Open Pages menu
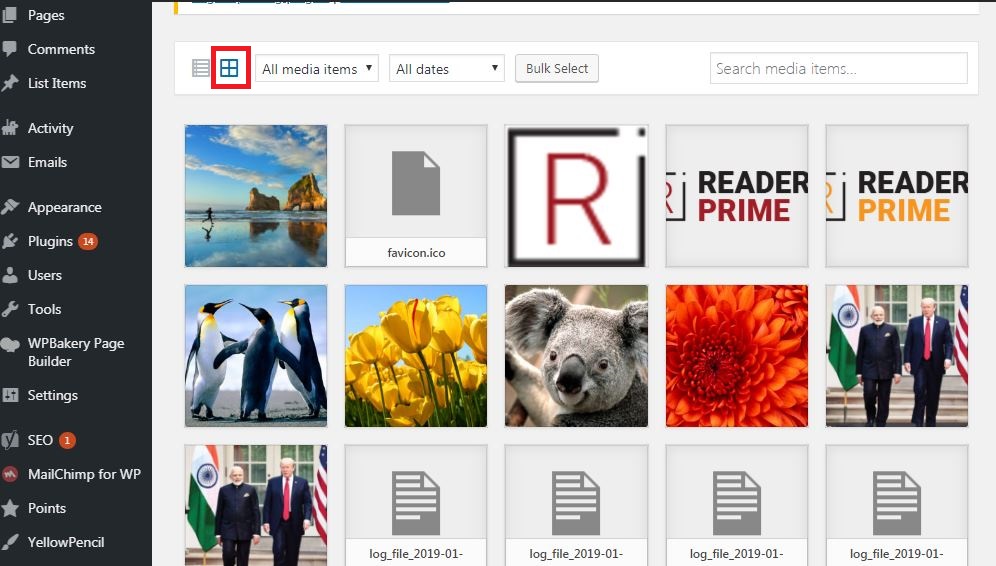The image size is (996, 566). coord(46,15)
